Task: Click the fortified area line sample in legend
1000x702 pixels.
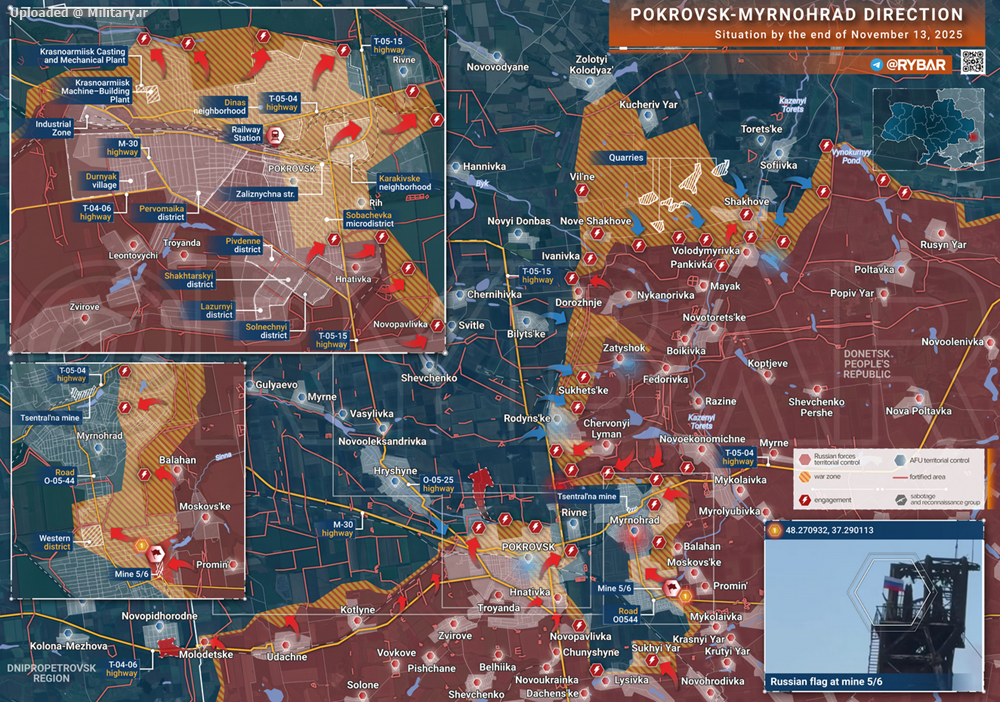Action: pyautogui.click(x=902, y=479)
